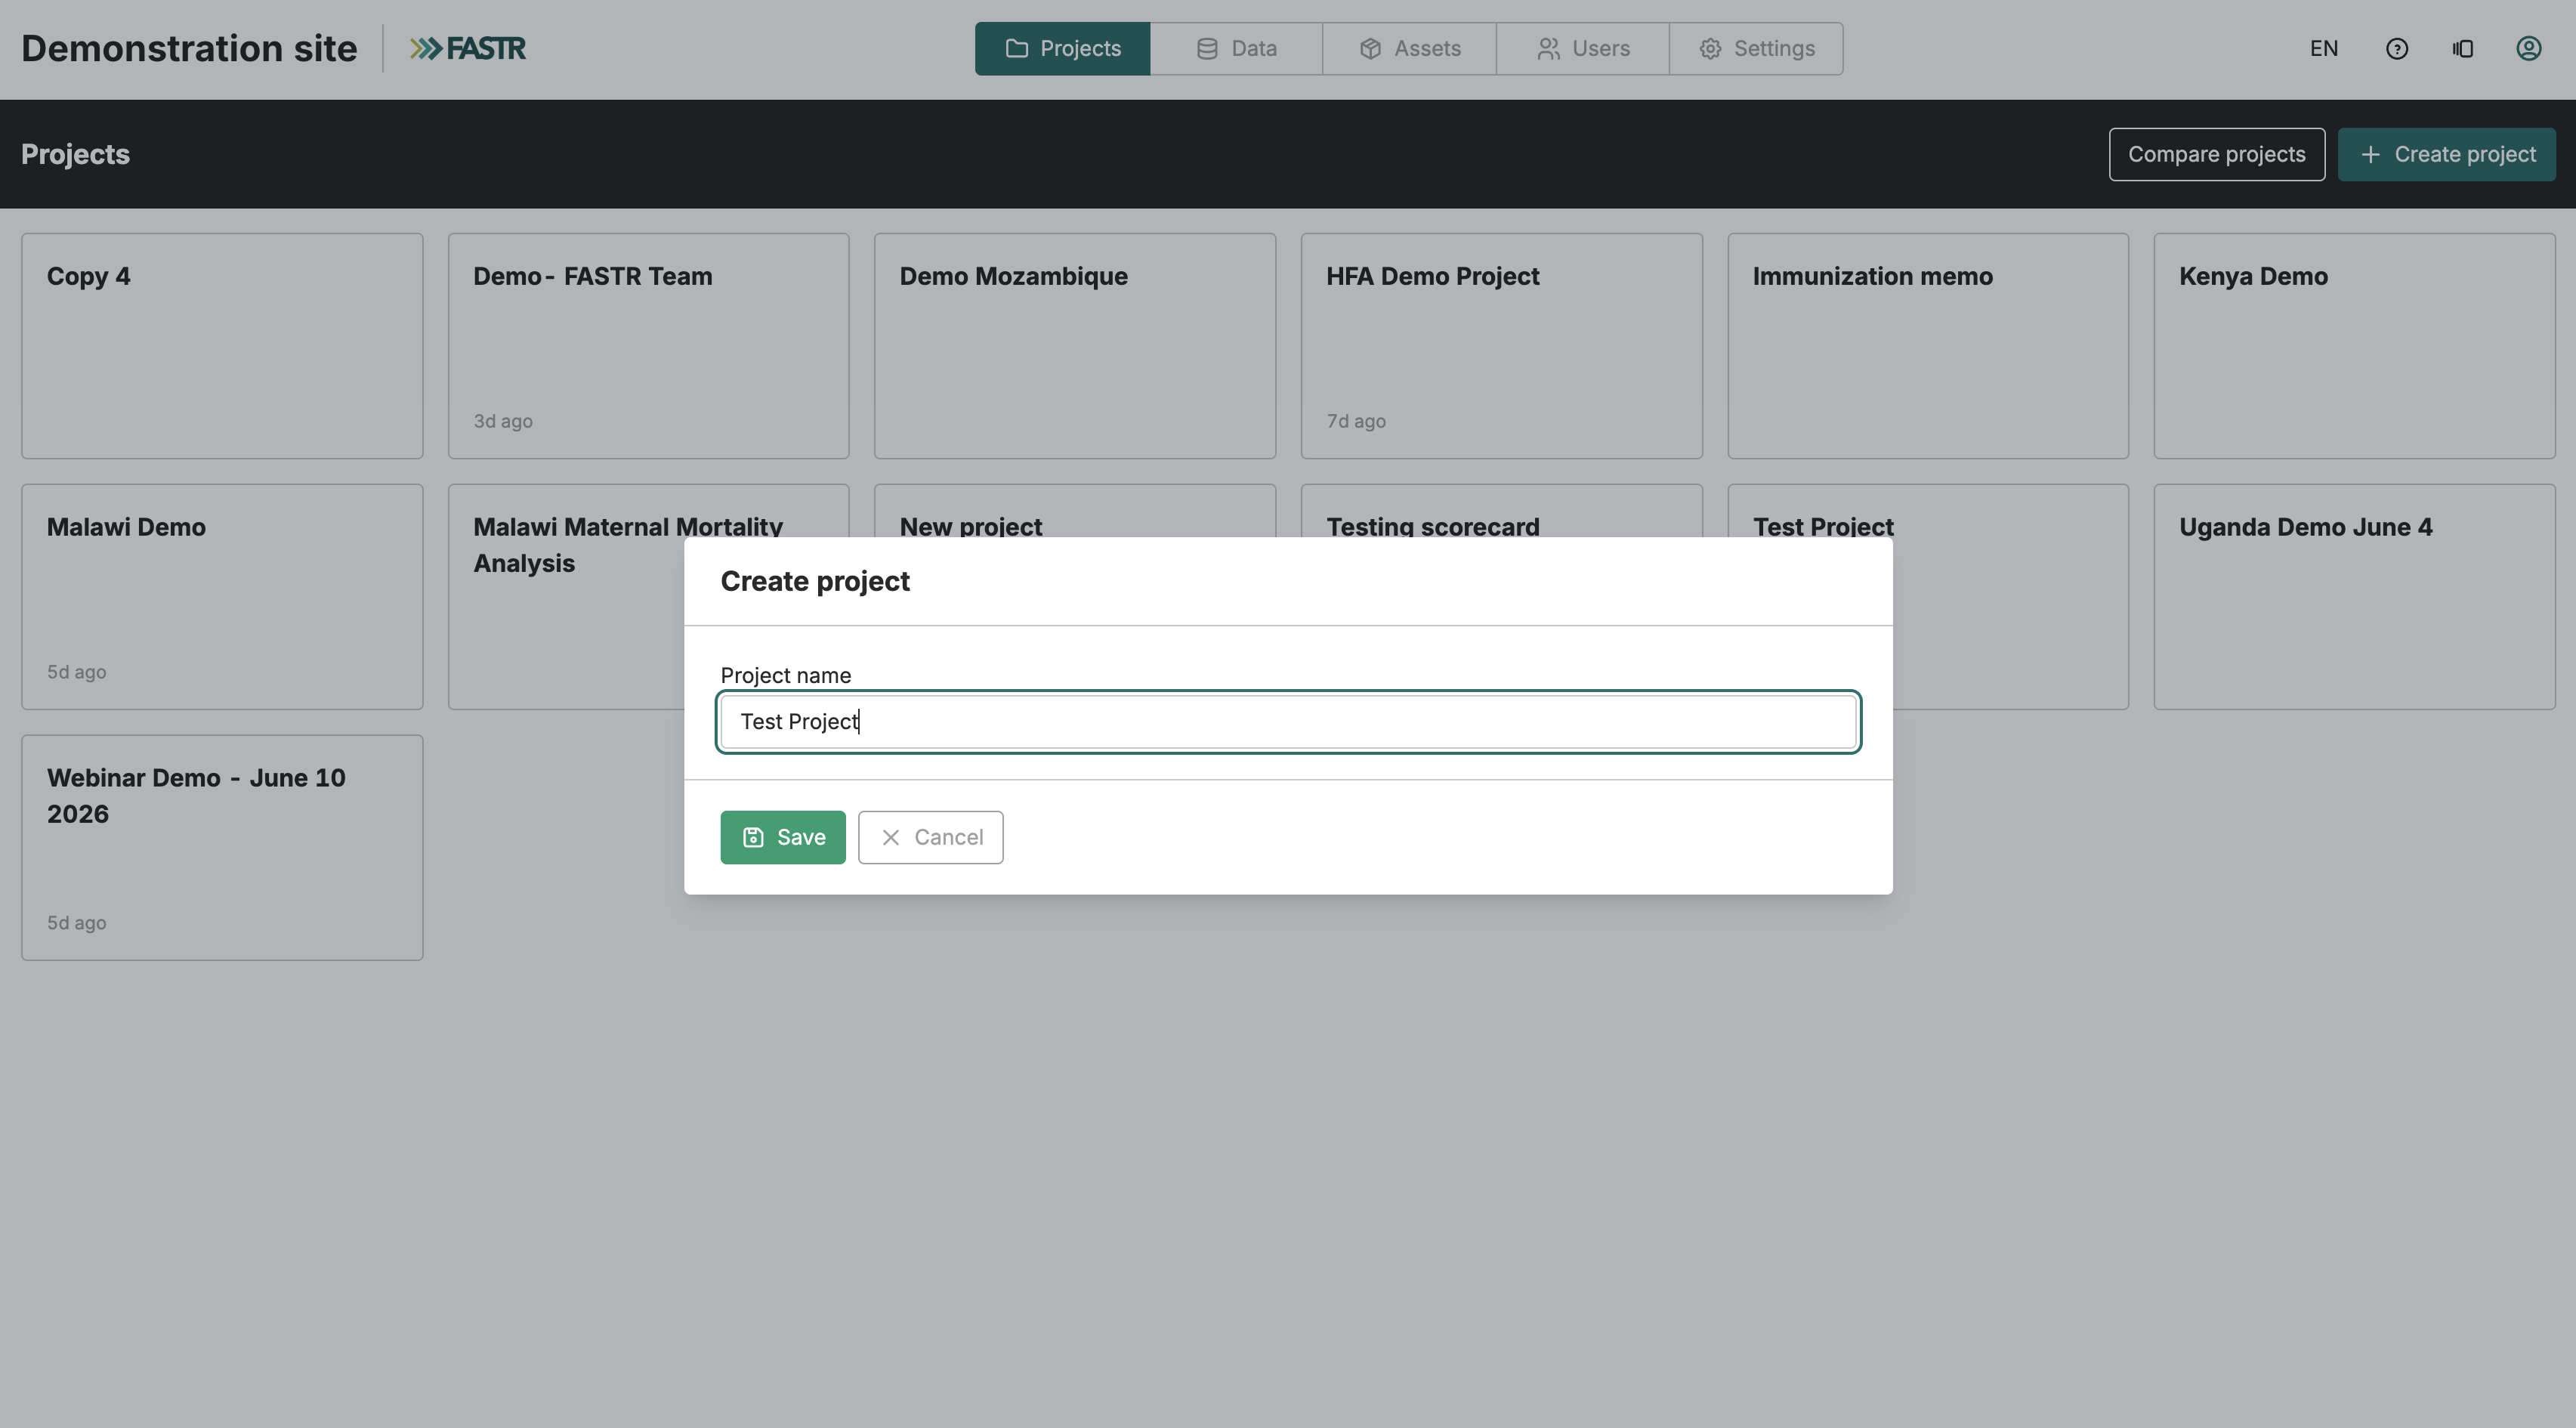Click '5d ago' on the Webinar Demo card
Screen dimensions: 2576x1428
(76, 923)
